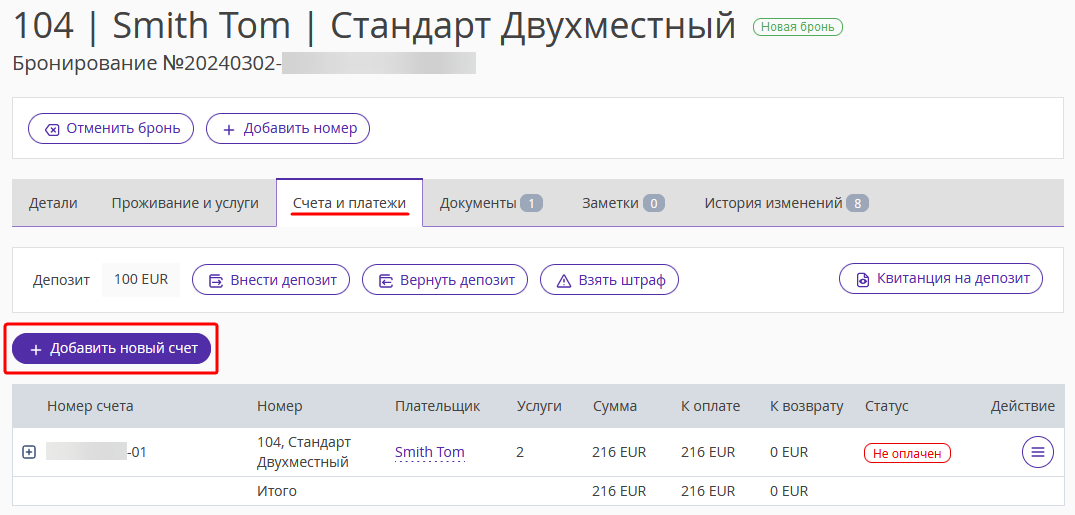Click the badge count 1 on Документы
The width and height of the screenshot is (1075, 515).
point(531,203)
